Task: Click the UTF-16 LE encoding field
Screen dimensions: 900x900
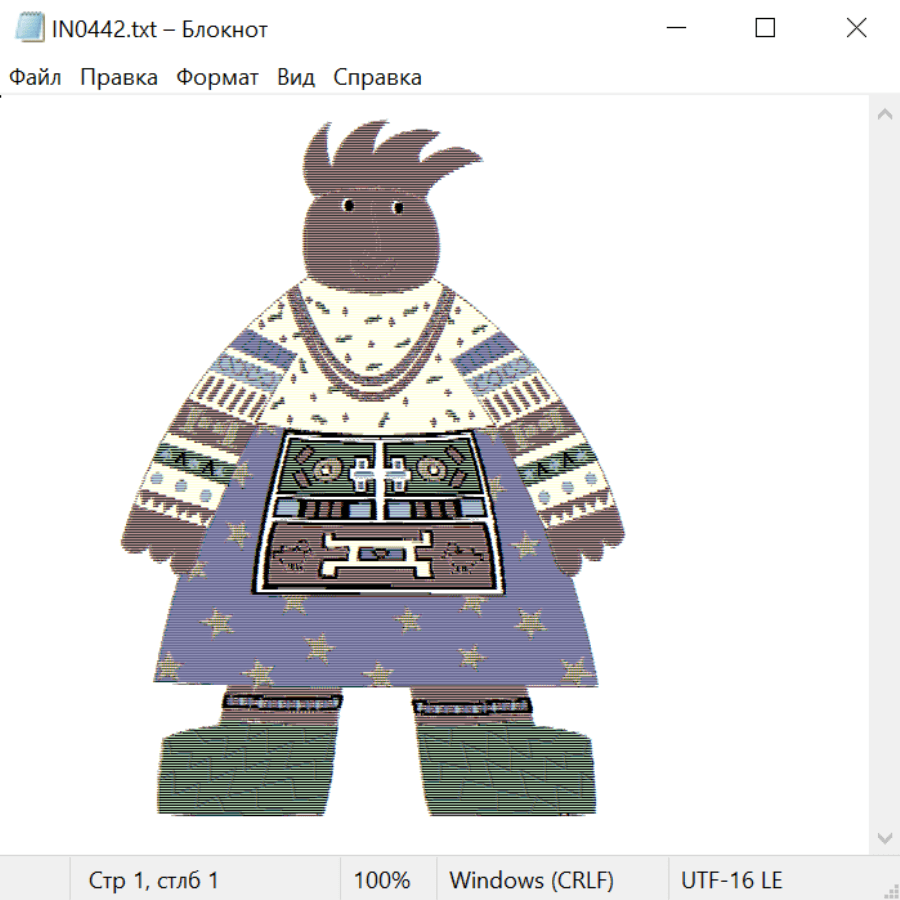Action: click(x=732, y=881)
